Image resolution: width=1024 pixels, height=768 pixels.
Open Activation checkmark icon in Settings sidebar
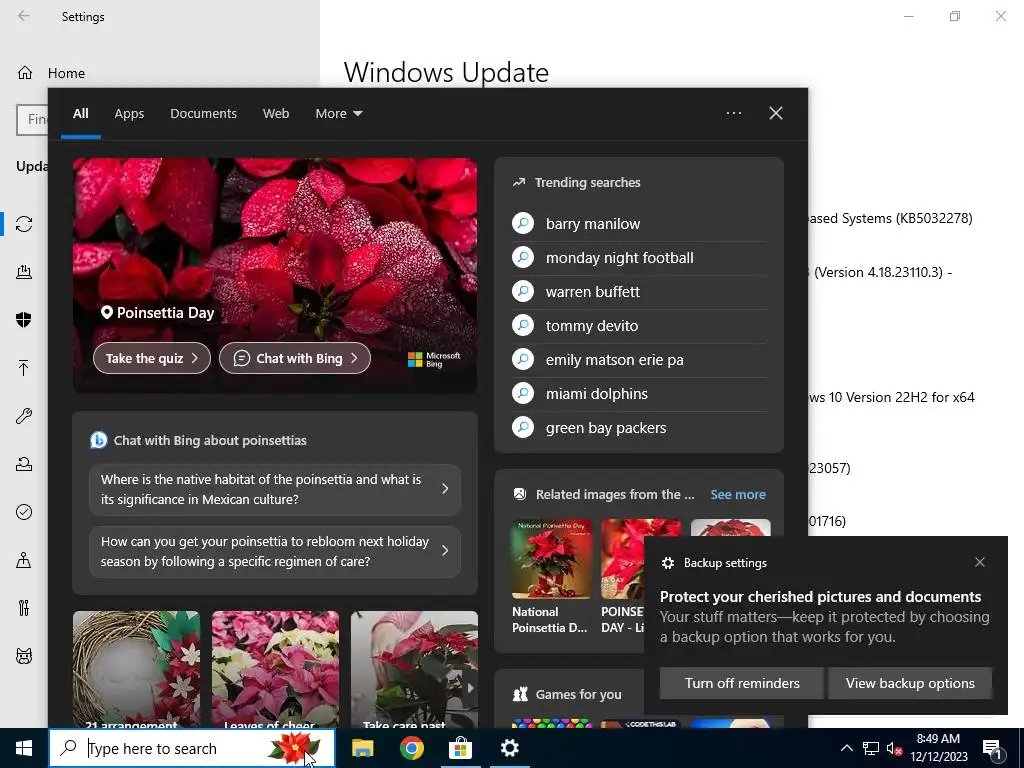24,512
